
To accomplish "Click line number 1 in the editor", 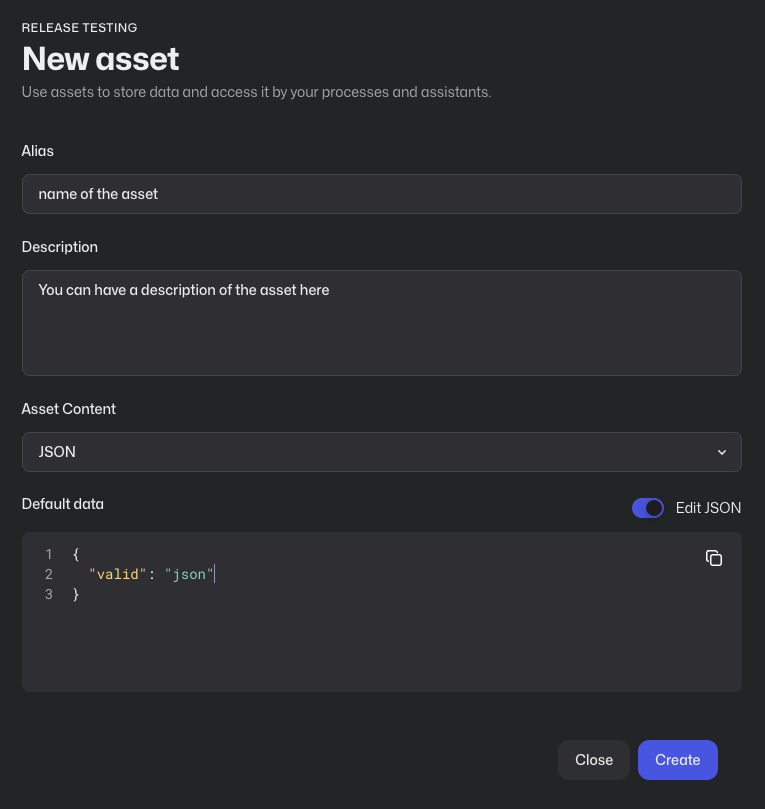I will pyautogui.click(x=49, y=554).
